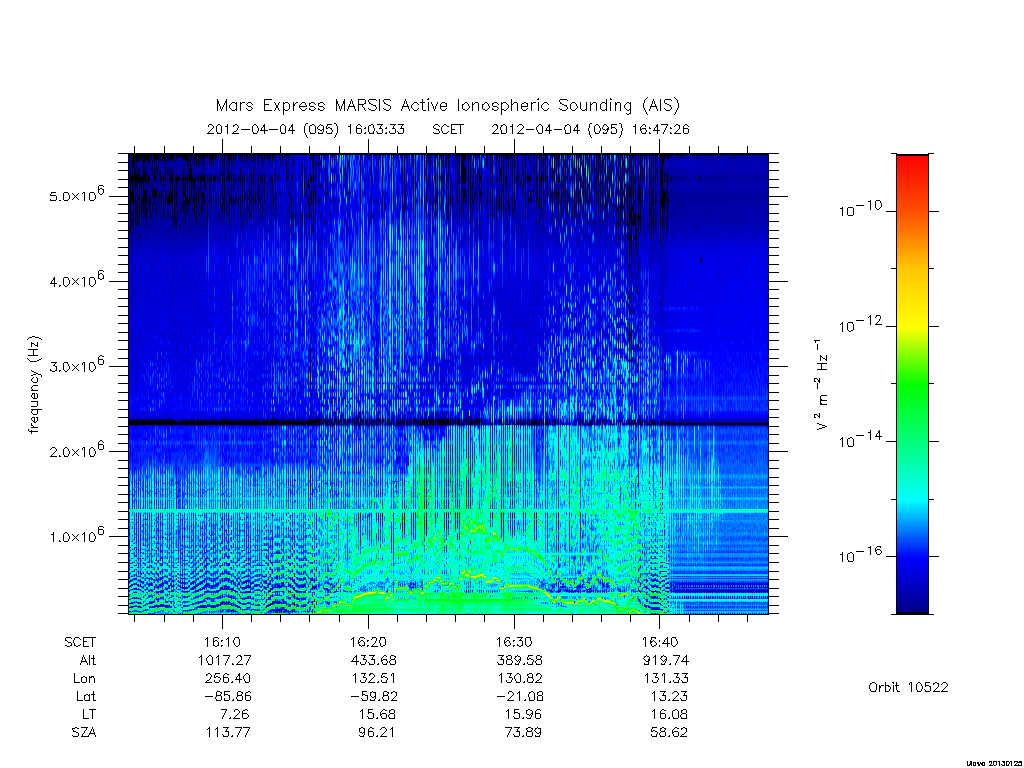Click the colorbar '10^-10' tick label
1024x768 pixels.
coord(861,209)
